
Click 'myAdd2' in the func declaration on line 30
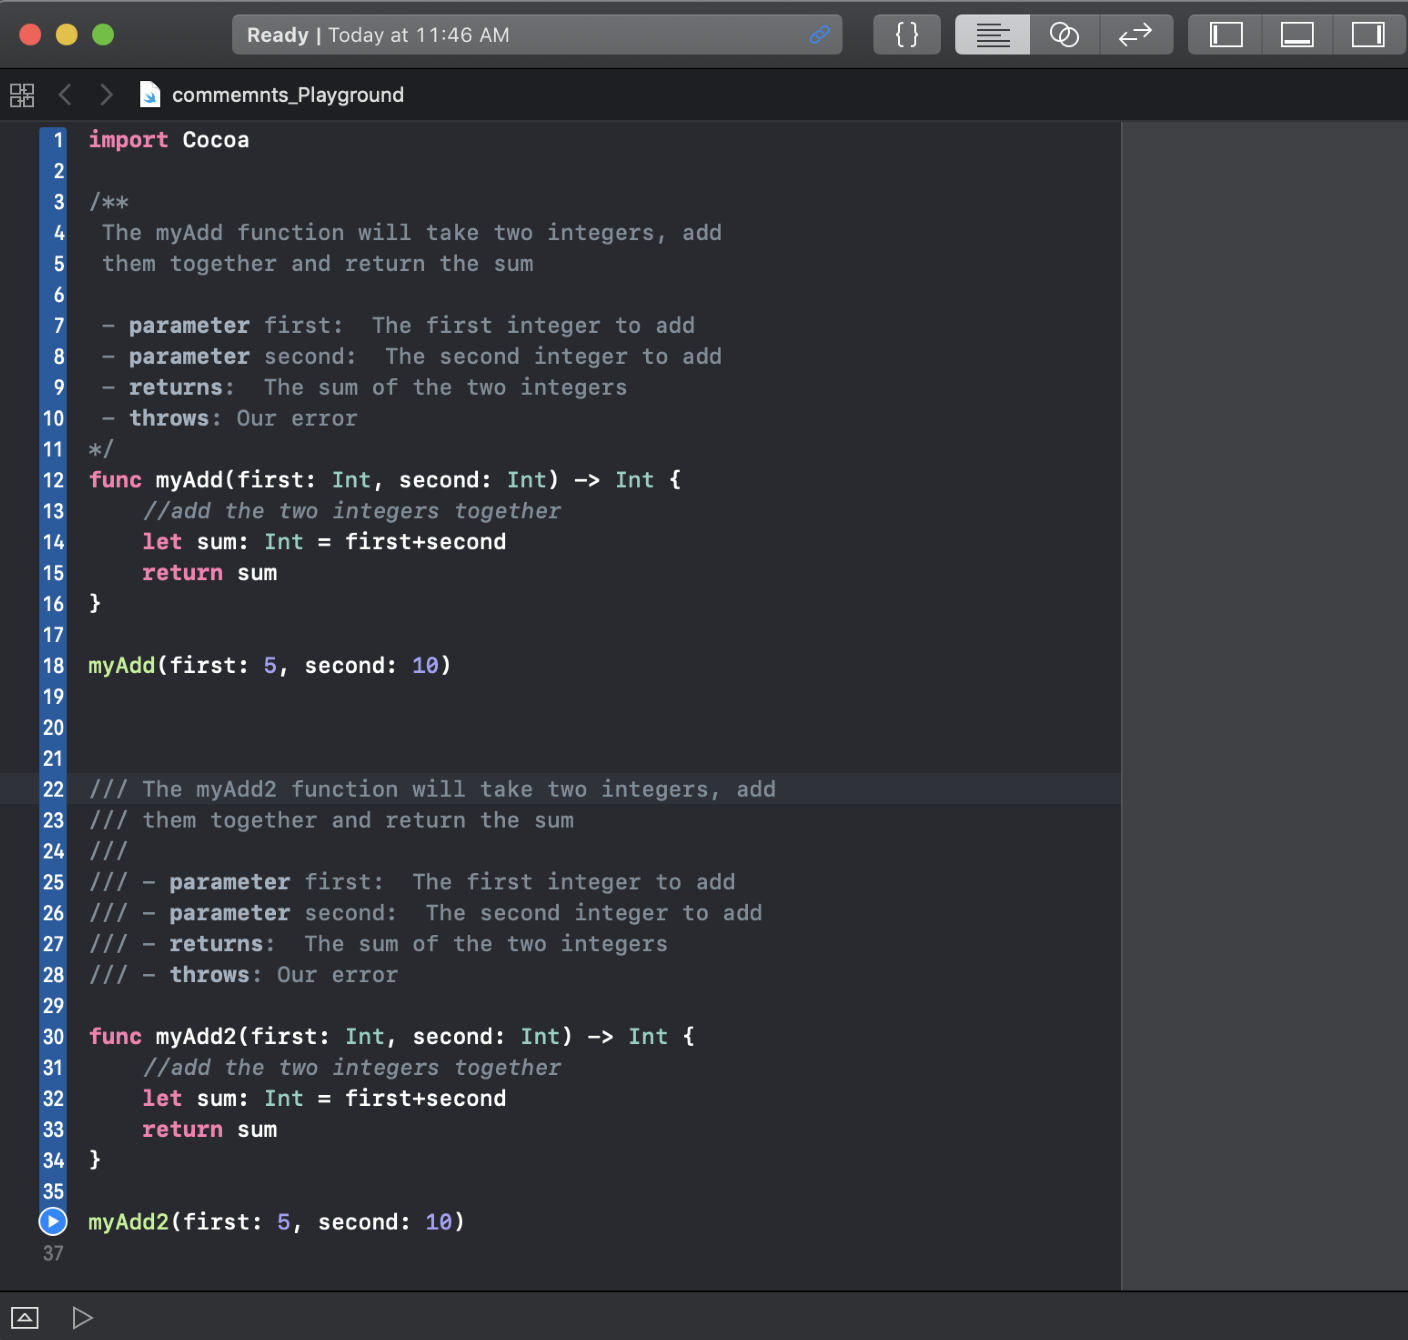196,1037
